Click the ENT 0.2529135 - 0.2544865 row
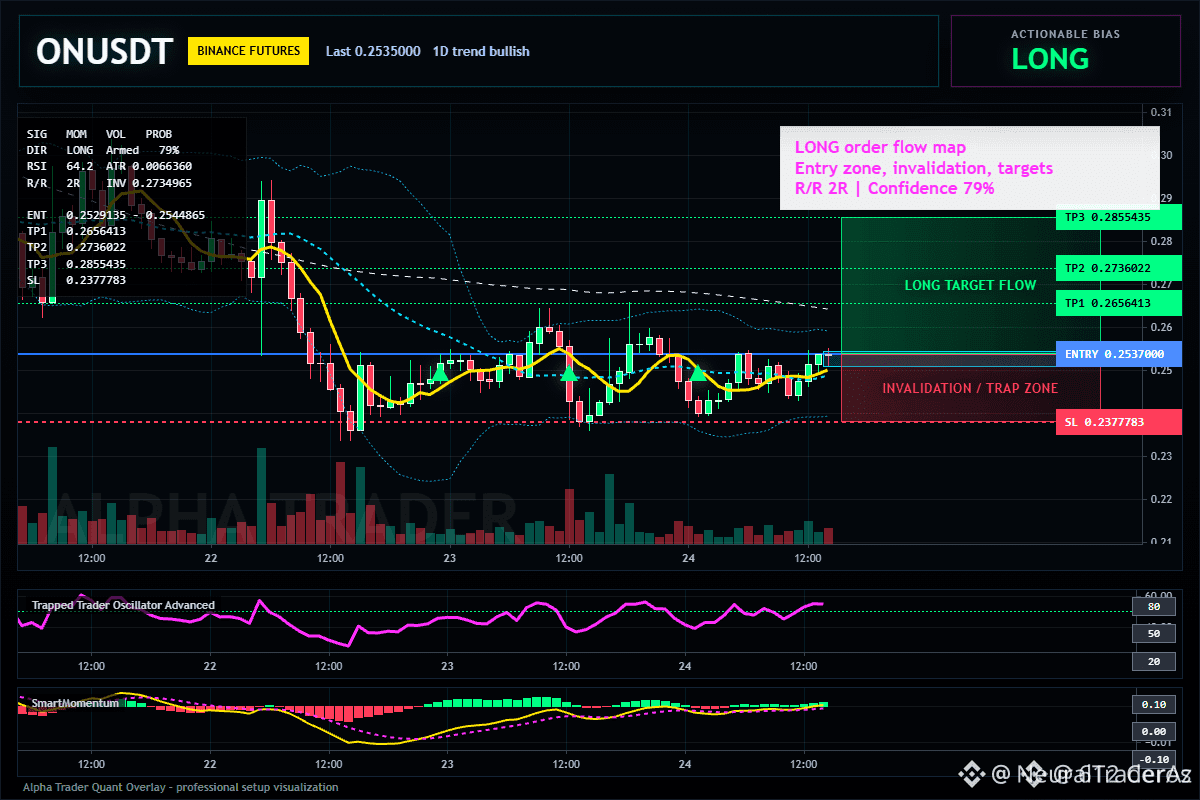The image size is (1200, 800). (116, 215)
